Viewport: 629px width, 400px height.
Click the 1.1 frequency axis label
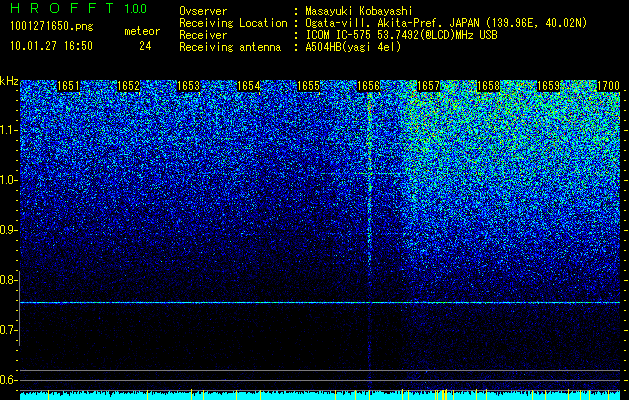9,130
